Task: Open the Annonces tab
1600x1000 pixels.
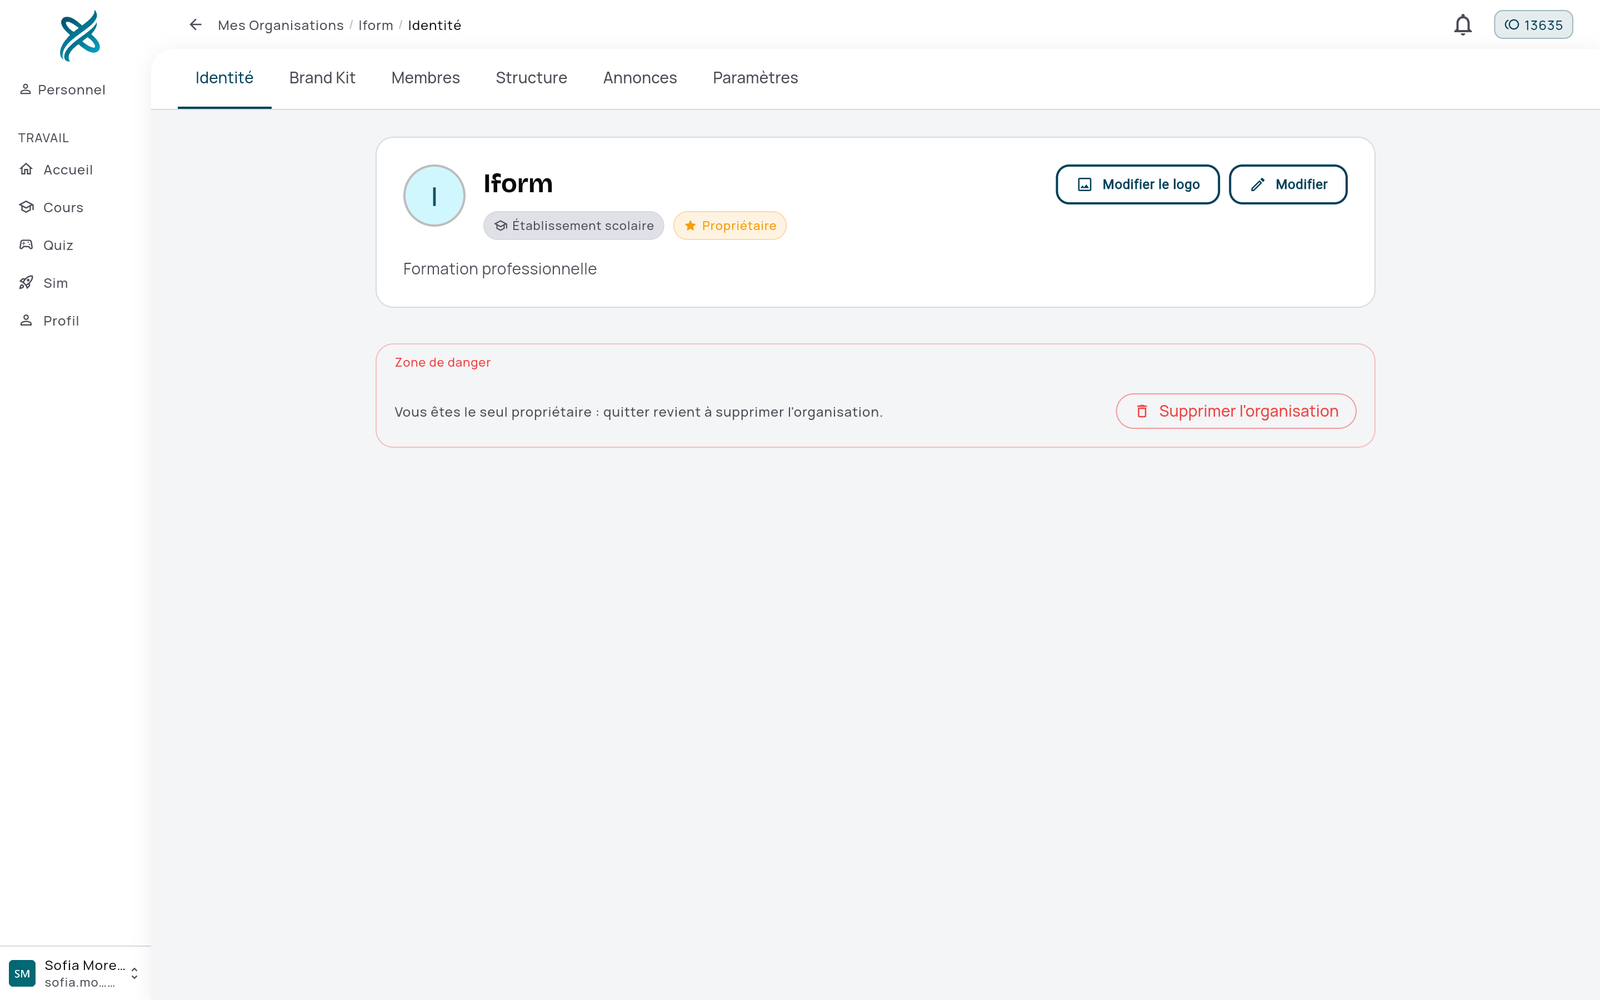Action: tap(640, 78)
